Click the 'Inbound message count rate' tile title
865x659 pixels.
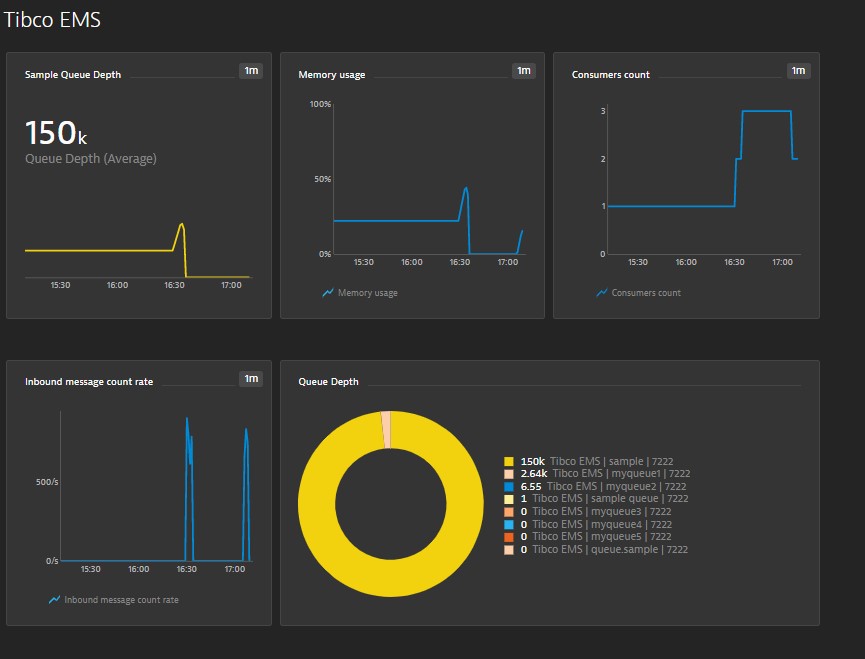89,382
